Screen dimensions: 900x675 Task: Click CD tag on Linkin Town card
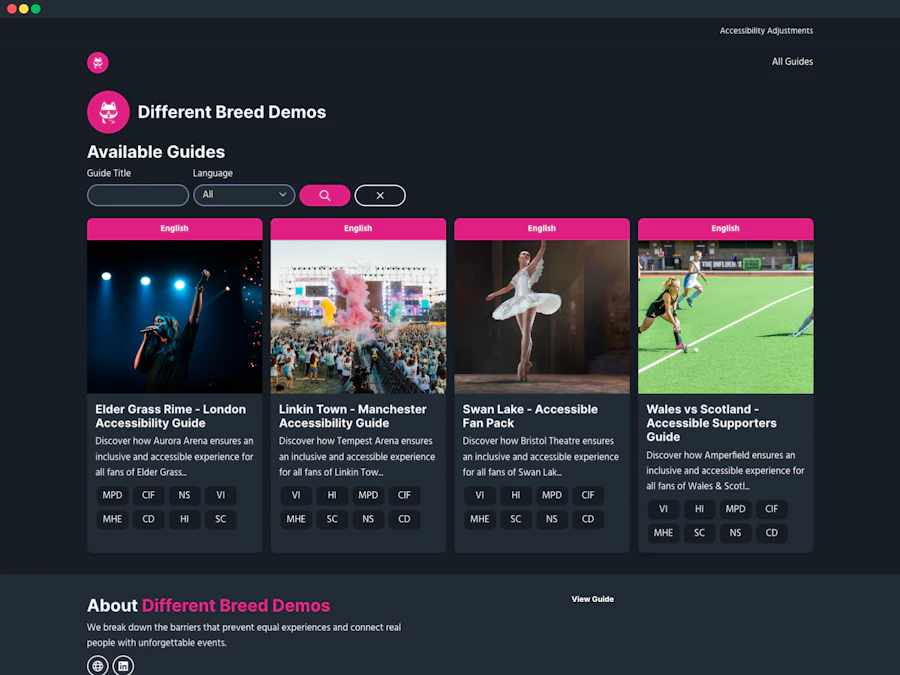pos(404,519)
